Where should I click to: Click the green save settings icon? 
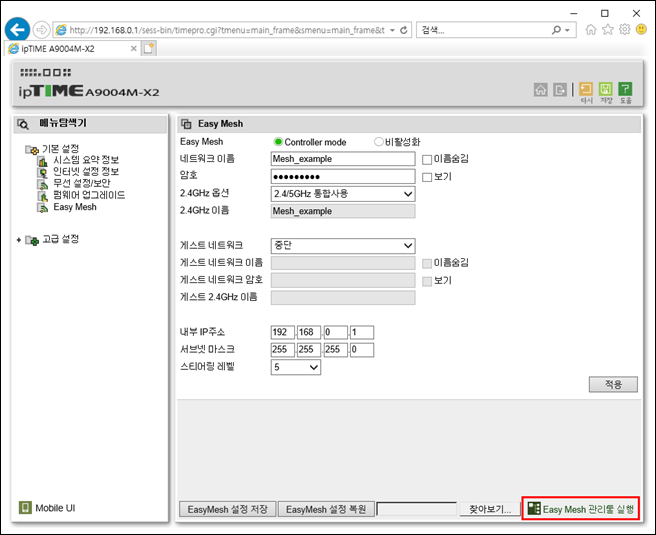coord(605,89)
